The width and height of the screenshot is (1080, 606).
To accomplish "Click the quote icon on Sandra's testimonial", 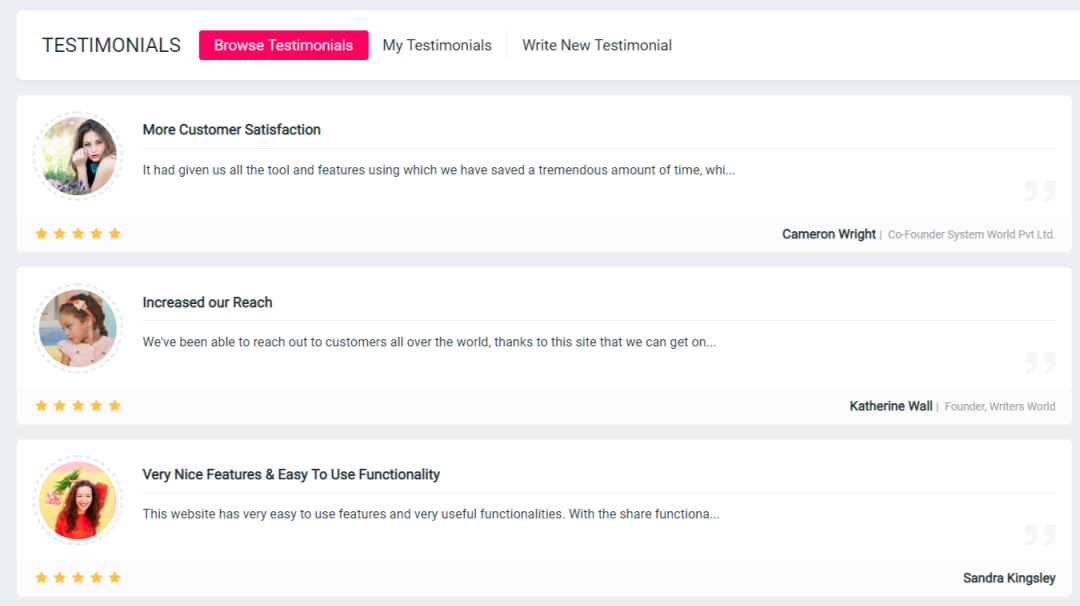I will pyautogui.click(x=1040, y=534).
